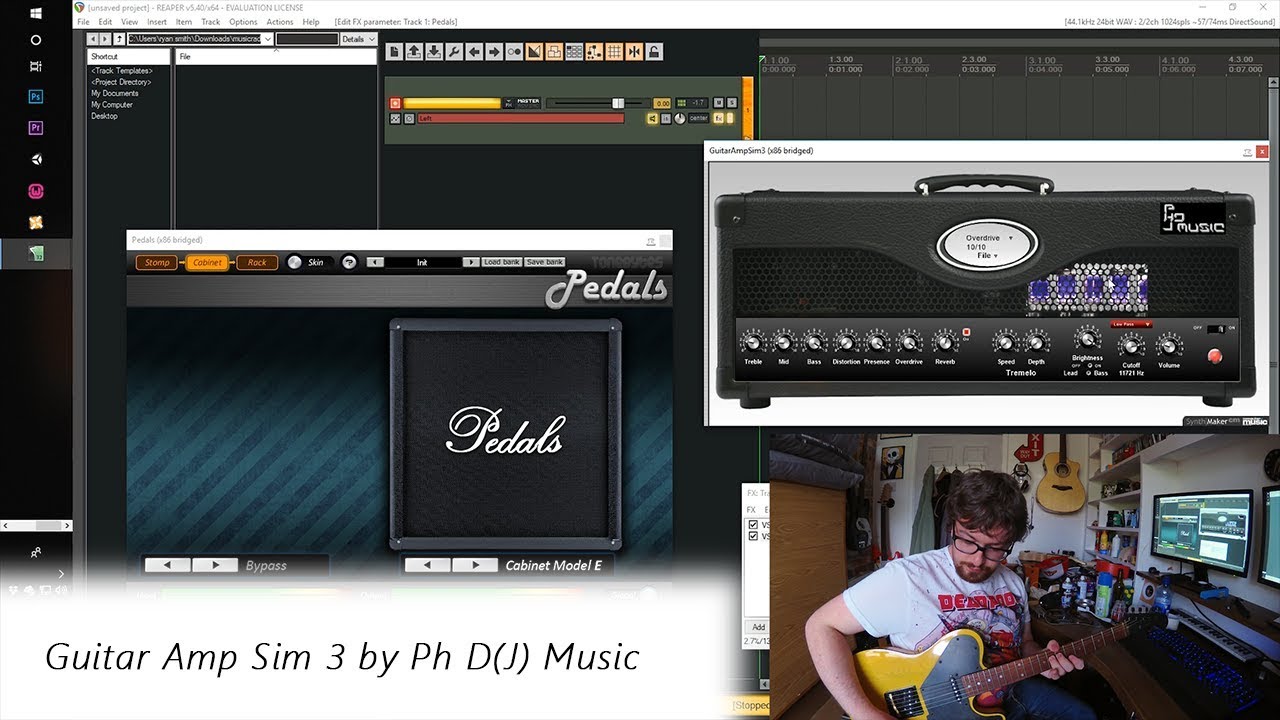The image size is (1280, 720).
Task: Open the path dropdown in media explorer
Action: (x=267, y=39)
